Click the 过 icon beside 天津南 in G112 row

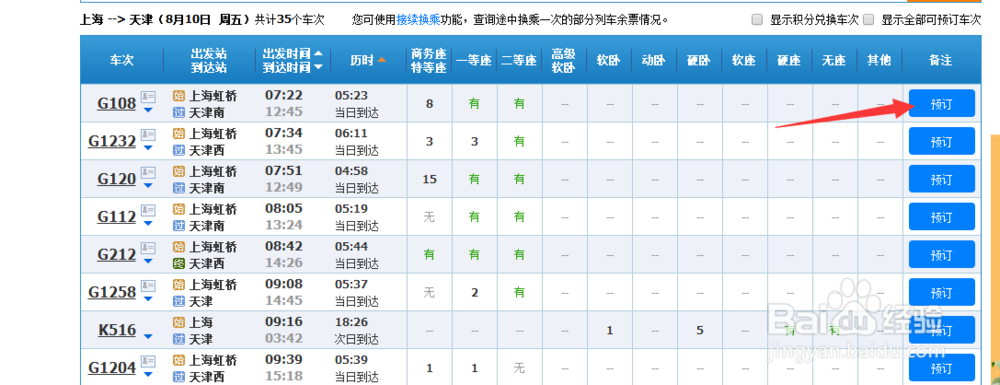179,226
